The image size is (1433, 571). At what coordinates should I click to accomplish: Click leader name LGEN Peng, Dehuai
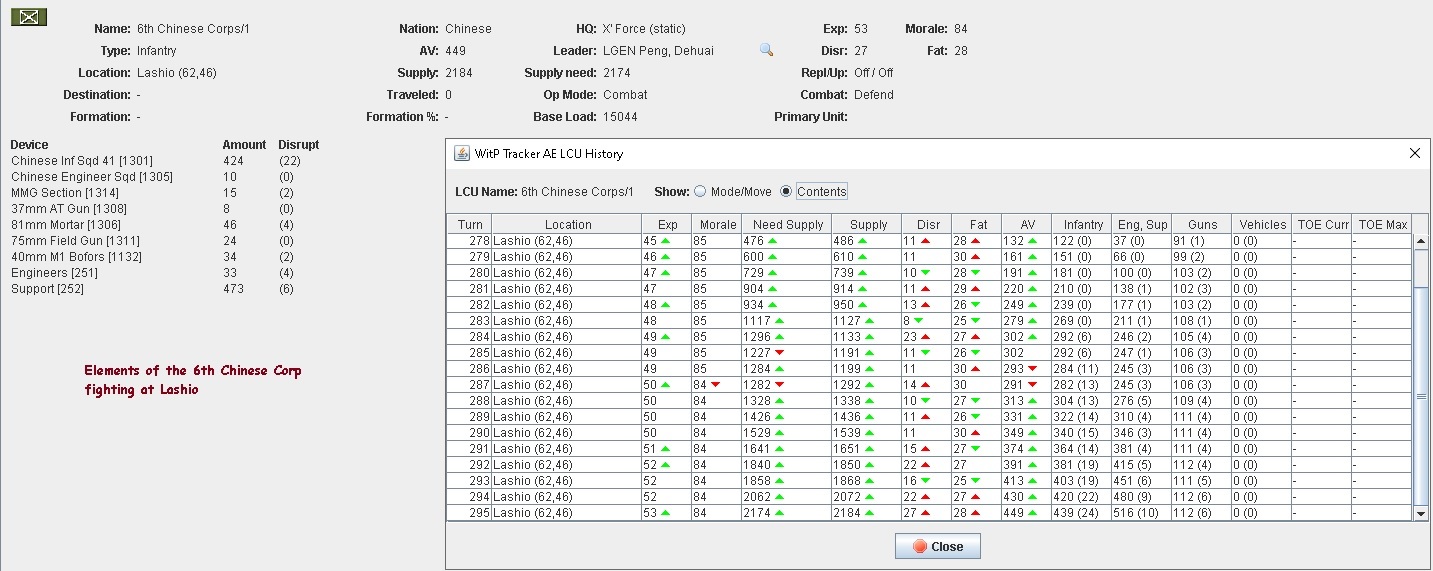658,51
